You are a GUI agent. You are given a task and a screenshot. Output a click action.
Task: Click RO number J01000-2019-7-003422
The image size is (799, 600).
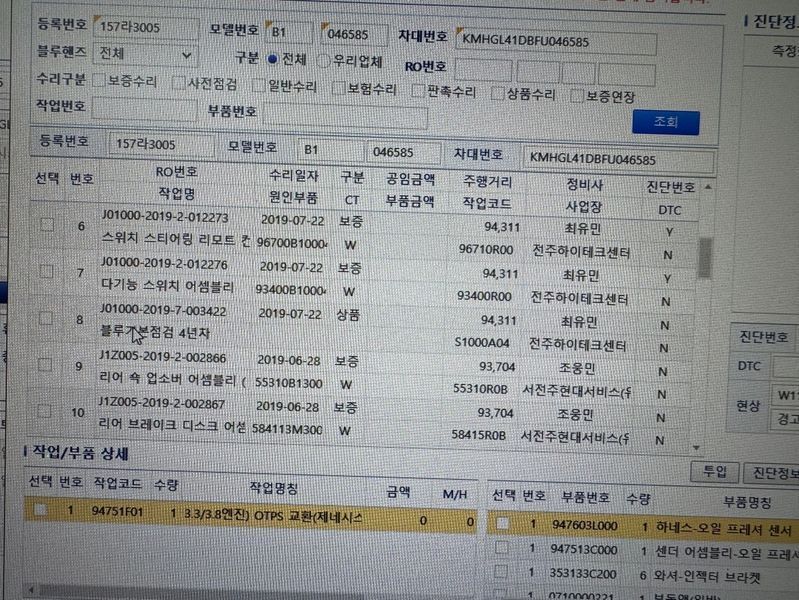coord(163,310)
